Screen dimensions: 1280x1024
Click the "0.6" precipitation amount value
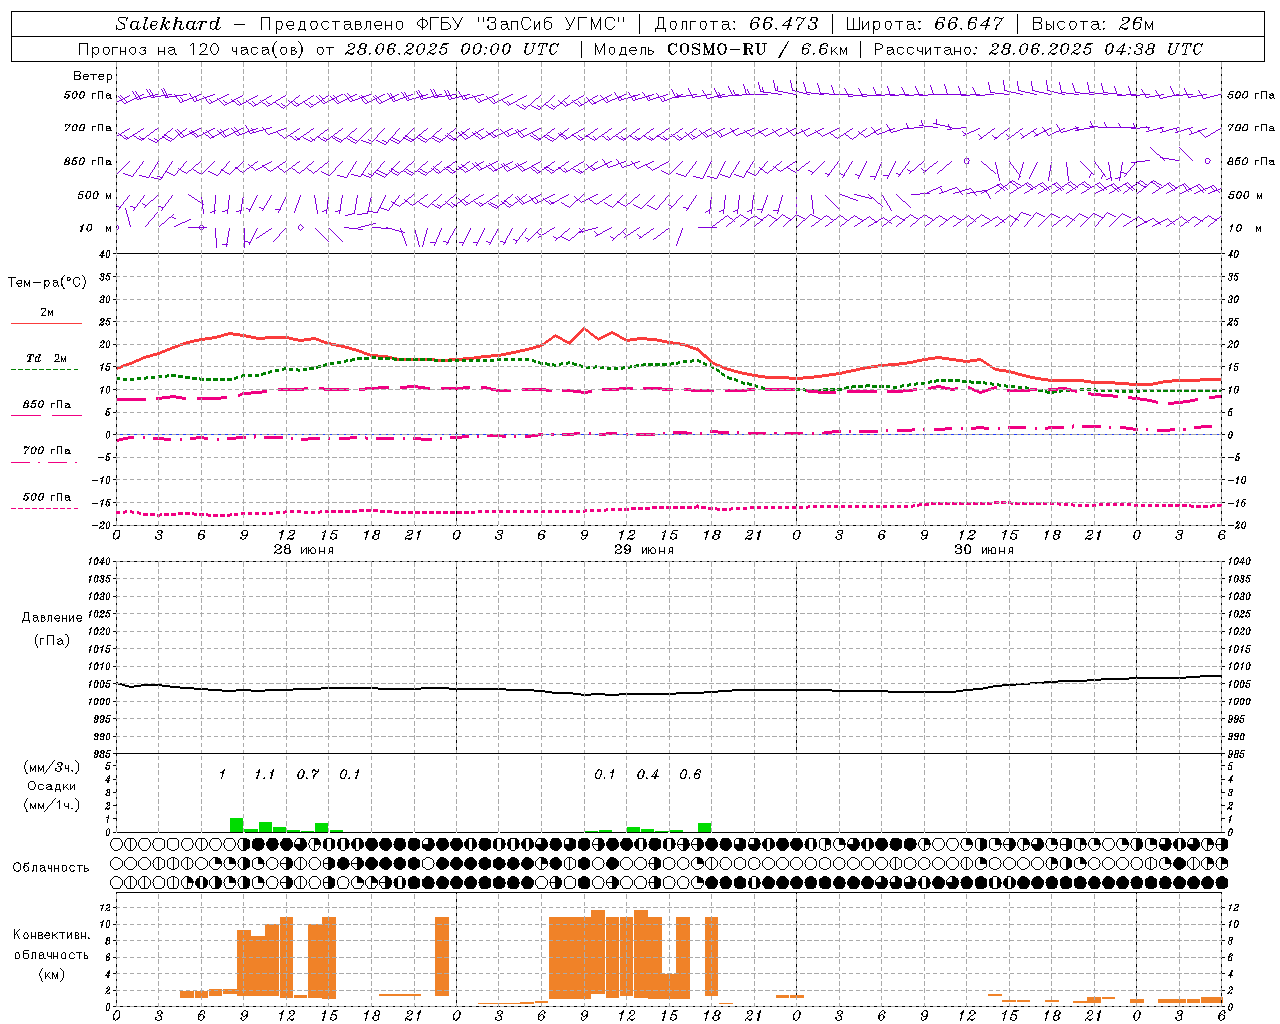pos(690,775)
